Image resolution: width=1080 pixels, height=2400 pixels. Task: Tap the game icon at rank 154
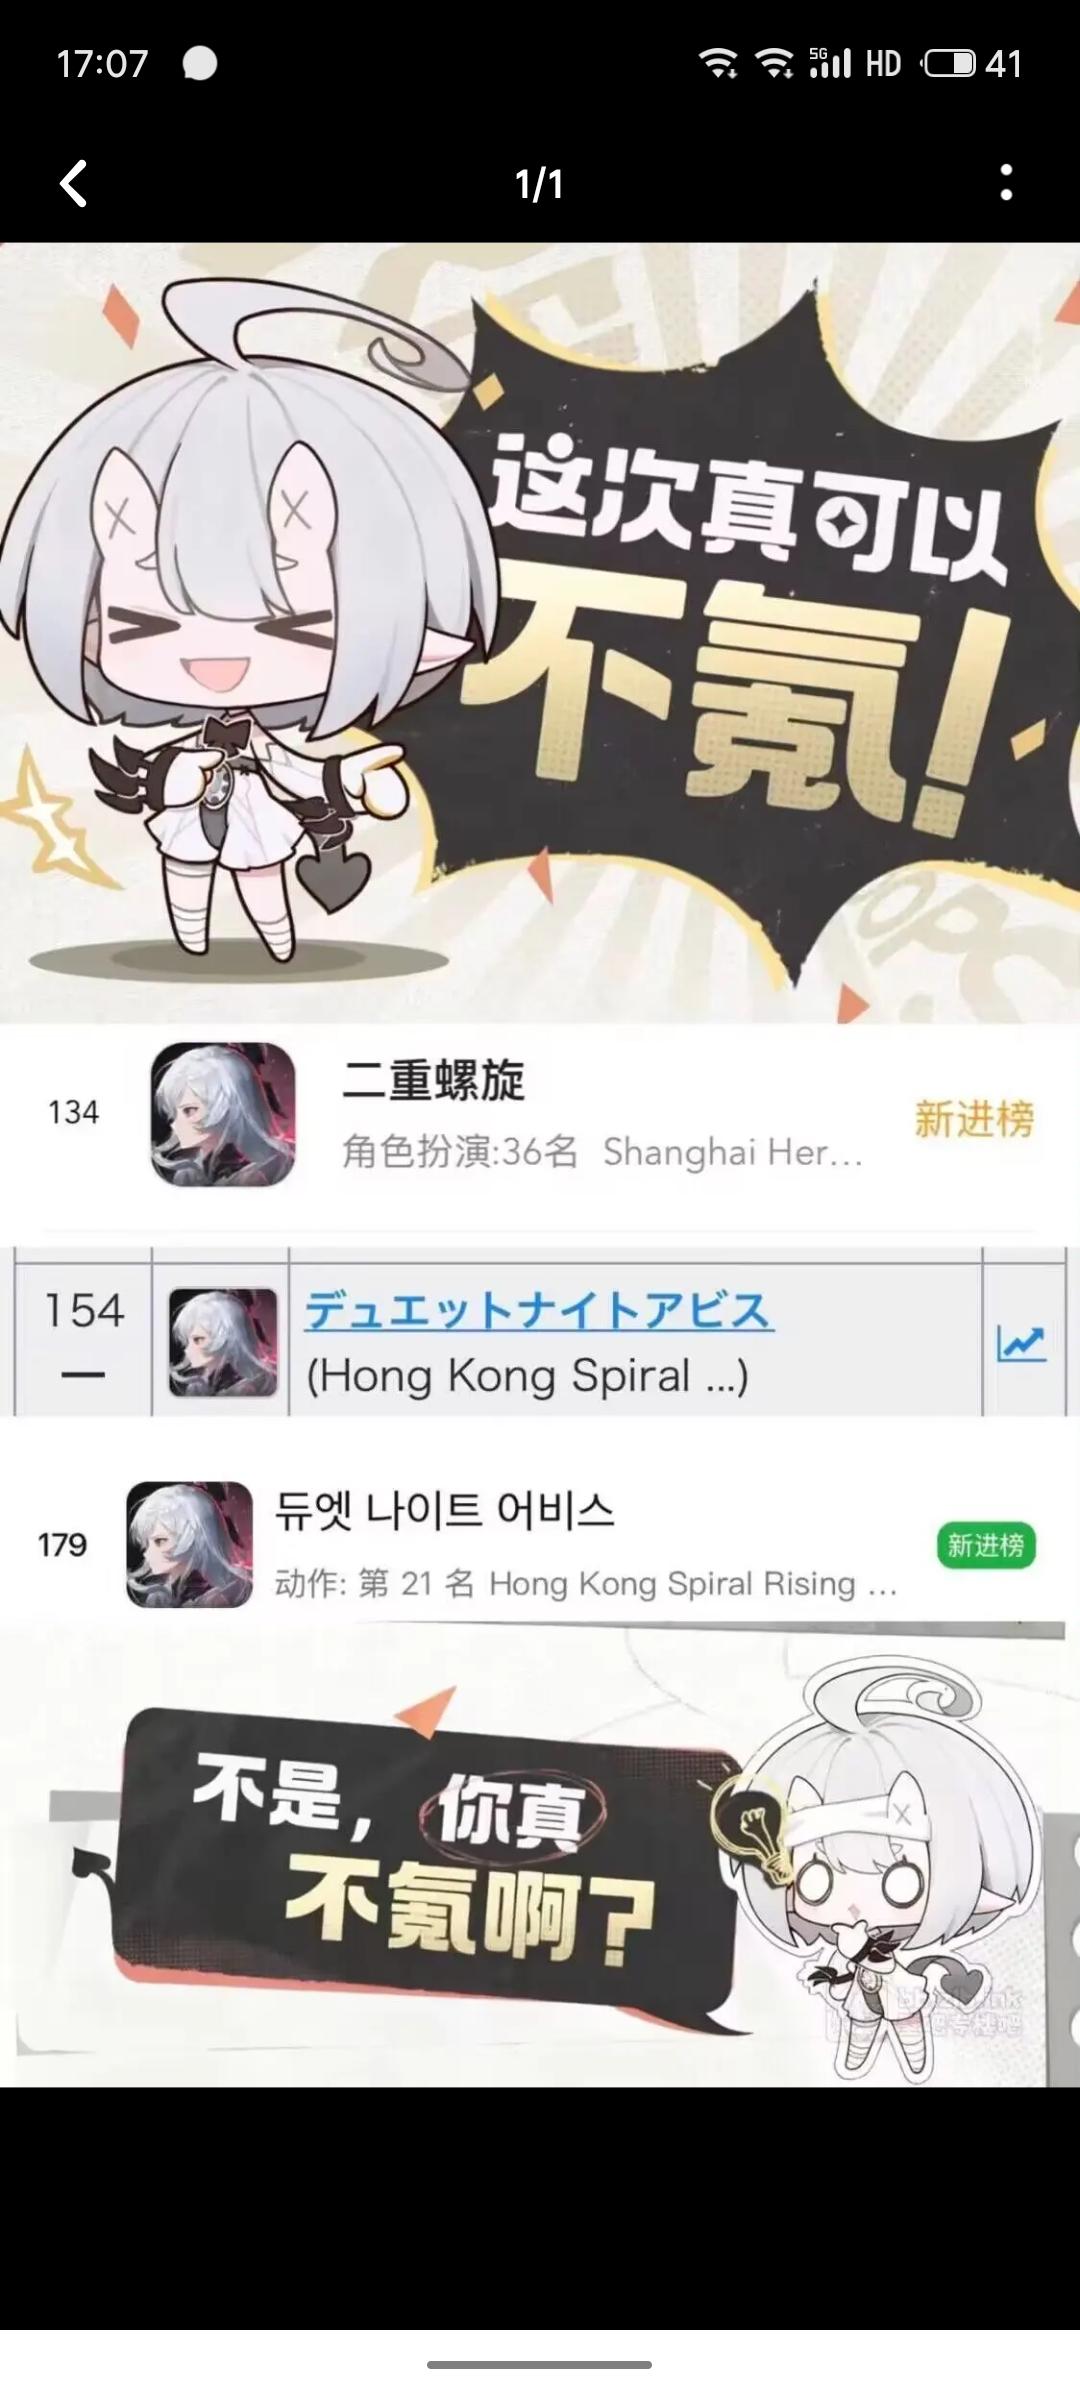[222, 1342]
